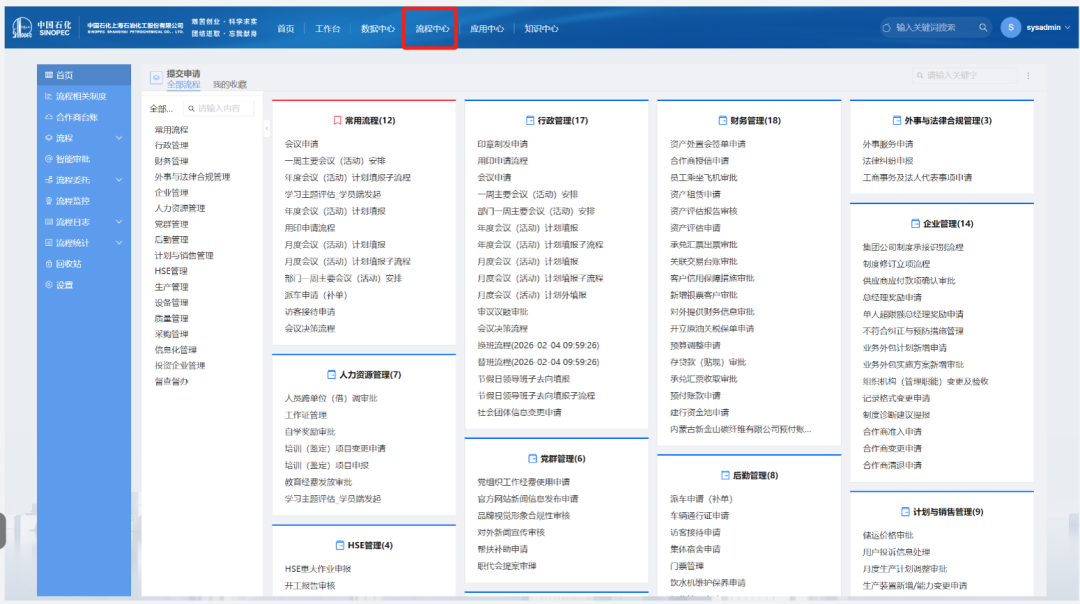Viewport: 1080px width, 604px height.
Task: Click the three-dot more options icon
Action: click(x=1028, y=76)
